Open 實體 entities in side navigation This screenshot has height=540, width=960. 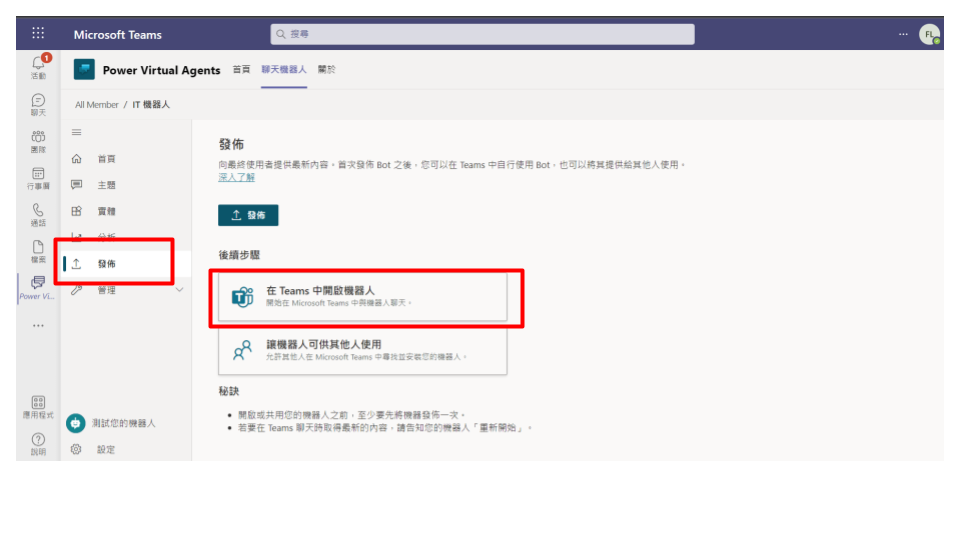point(106,211)
